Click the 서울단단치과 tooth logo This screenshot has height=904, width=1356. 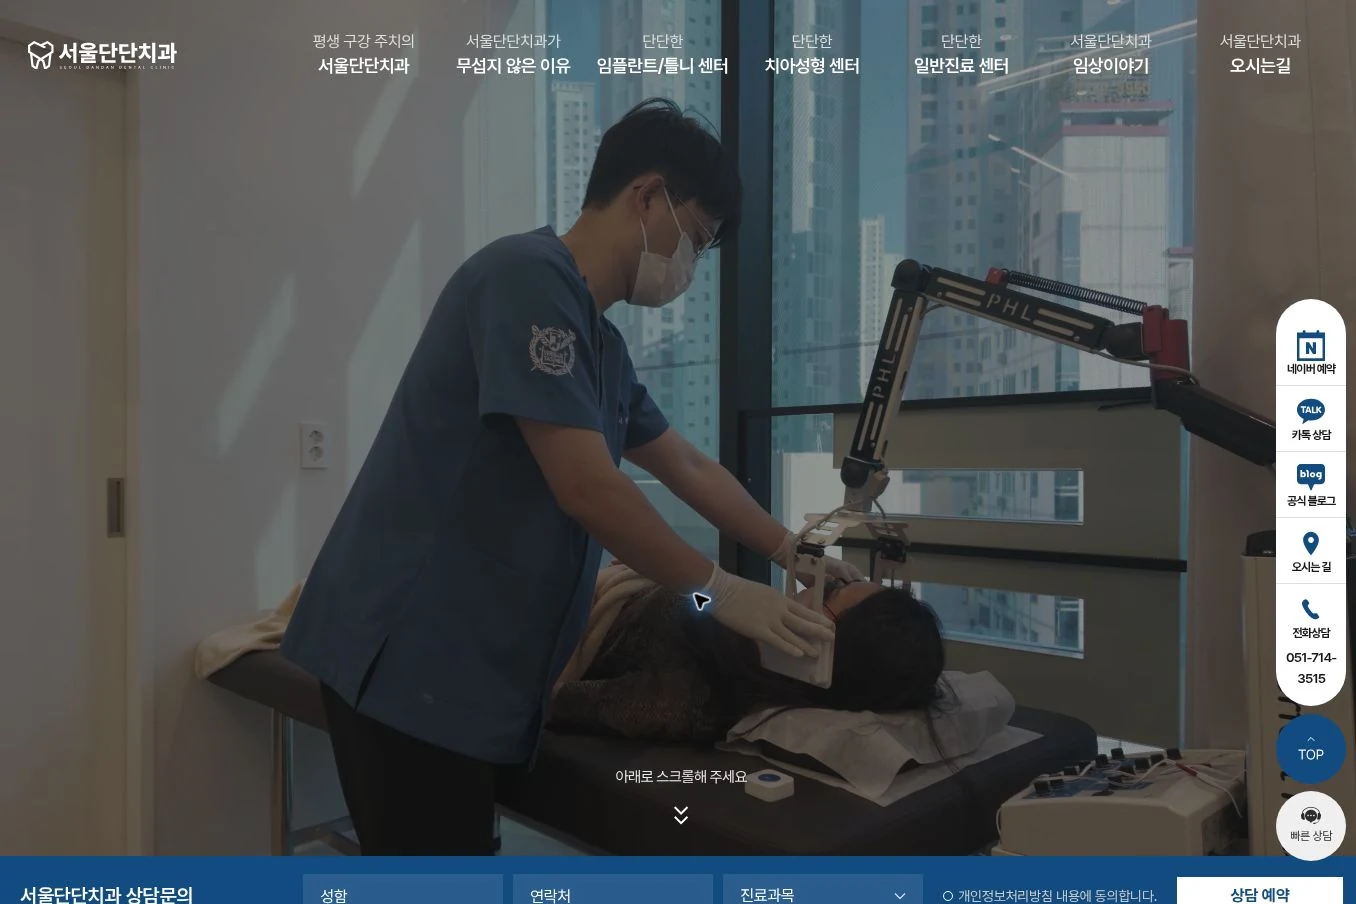[102, 54]
